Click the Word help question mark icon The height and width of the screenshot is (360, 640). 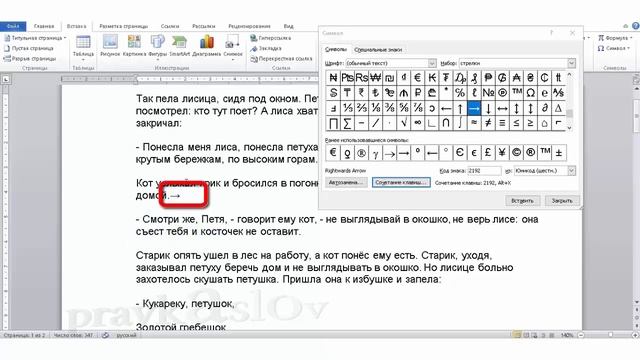tap(636, 26)
